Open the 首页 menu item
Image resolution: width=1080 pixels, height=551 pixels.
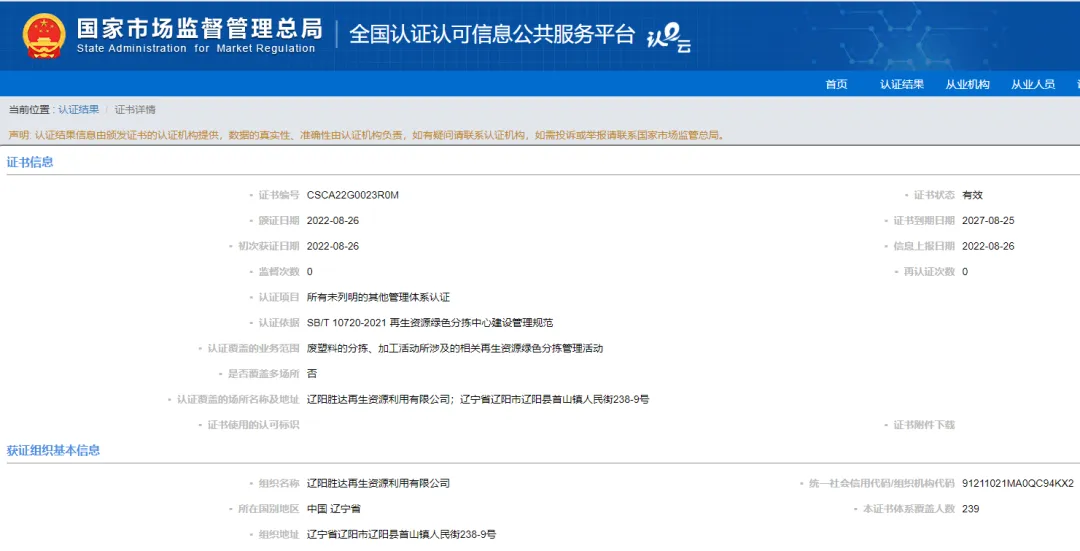[836, 84]
